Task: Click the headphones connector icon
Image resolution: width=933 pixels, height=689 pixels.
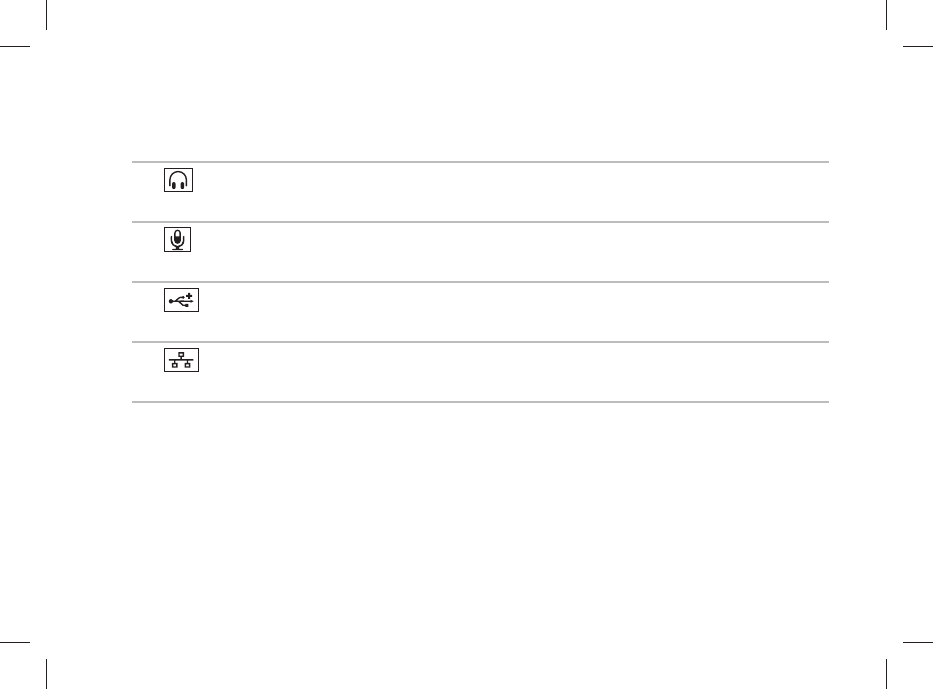Action: tap(179, 180)
